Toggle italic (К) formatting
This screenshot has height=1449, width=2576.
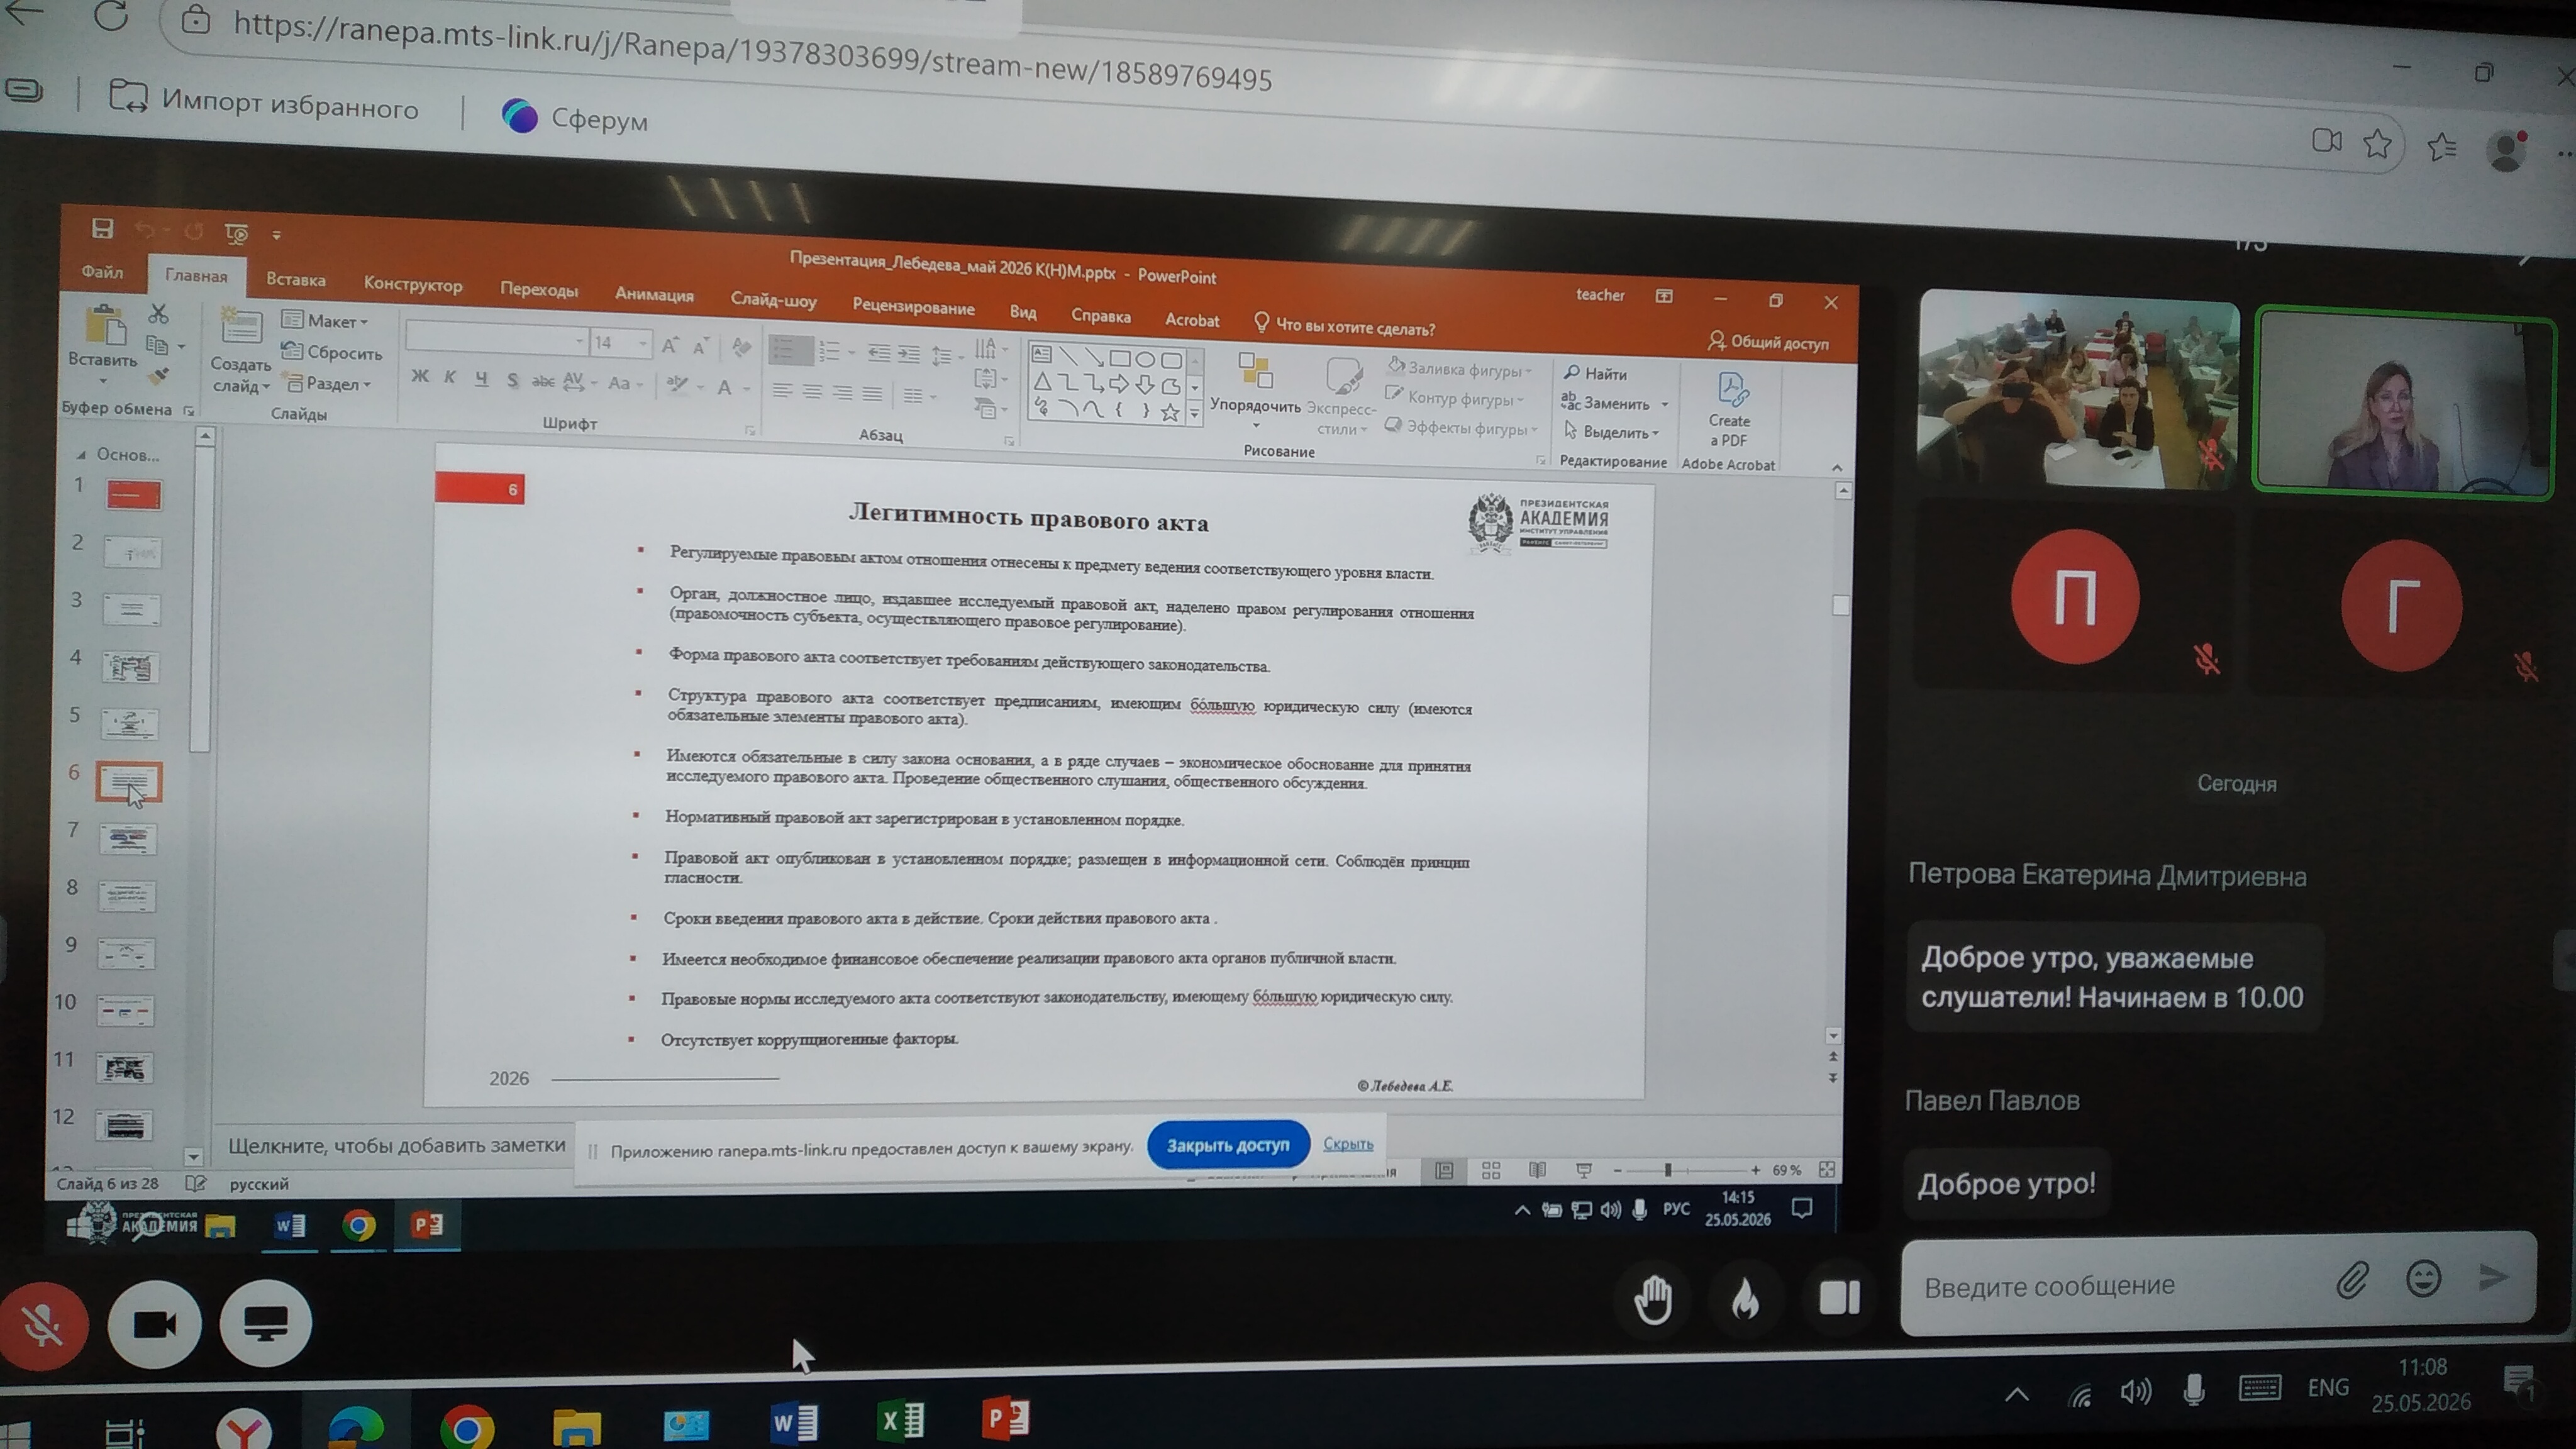pos(450,377)
